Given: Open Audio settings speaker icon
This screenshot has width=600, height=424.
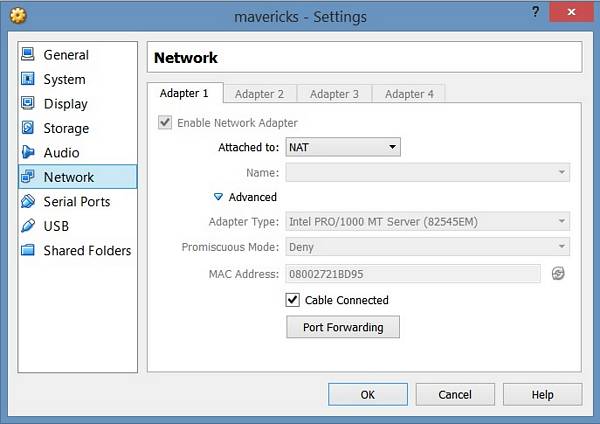Looking at the screenshot, I should point(27,153).
